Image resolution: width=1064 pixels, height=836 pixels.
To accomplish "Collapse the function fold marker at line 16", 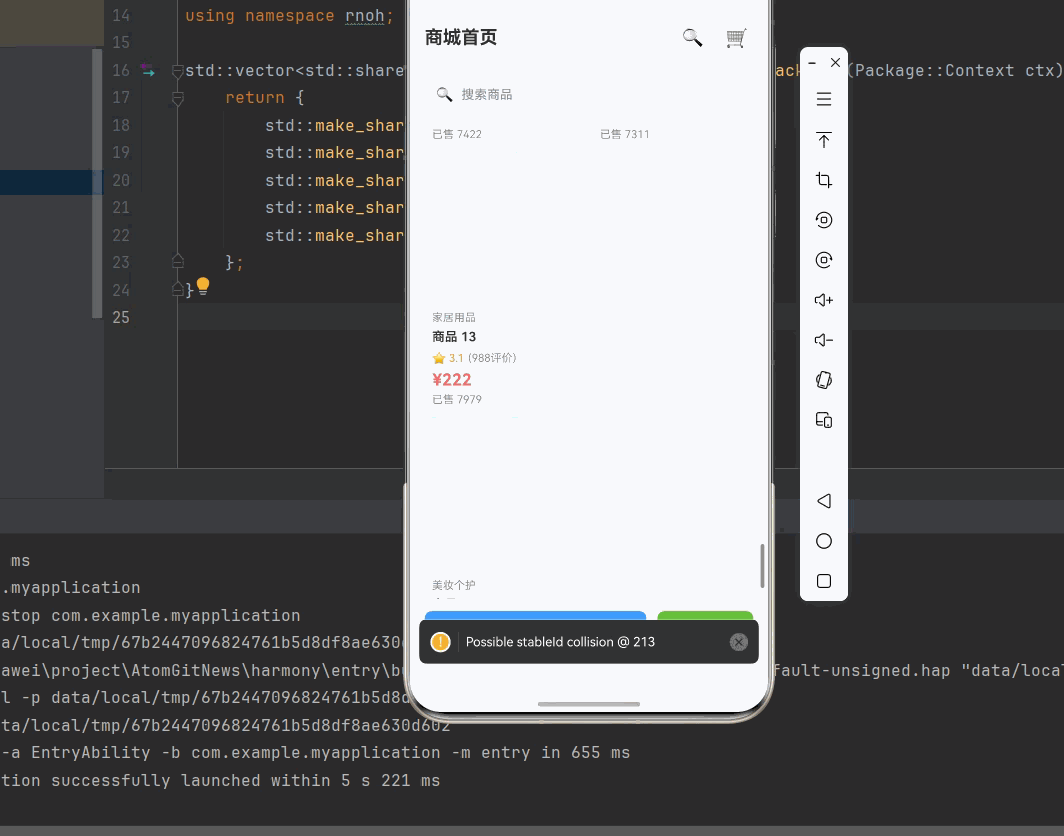I will coord(178,71).
